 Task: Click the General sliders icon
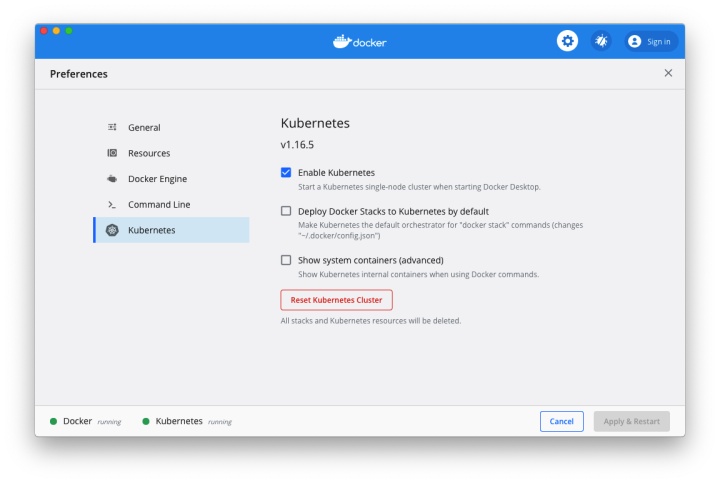[112, 127]
